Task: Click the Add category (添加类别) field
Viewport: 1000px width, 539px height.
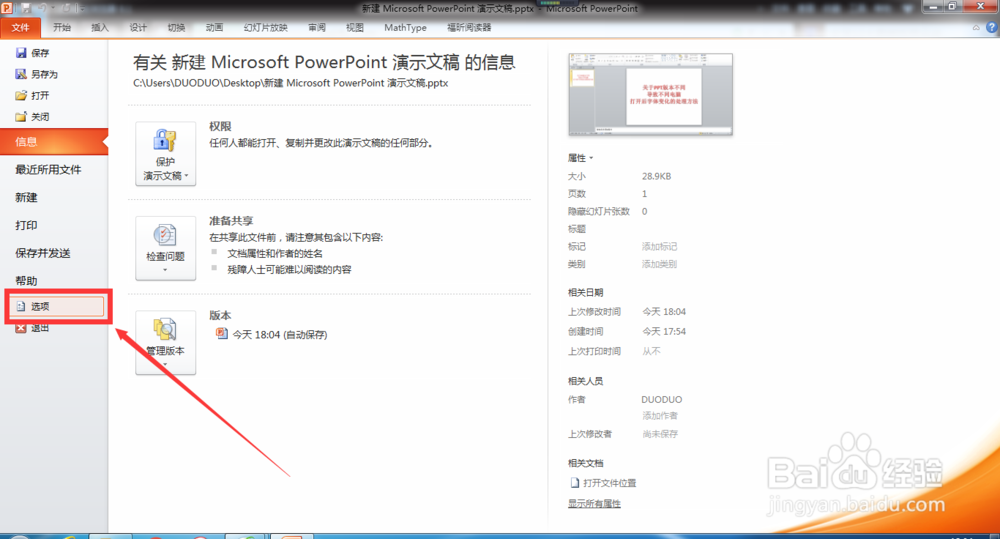Action: (659, 264)
